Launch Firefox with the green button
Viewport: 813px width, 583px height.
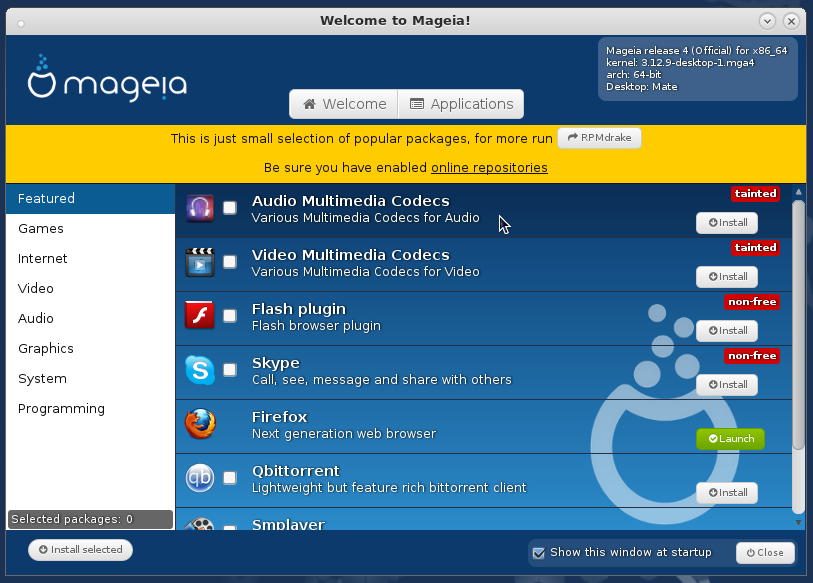(731, 439)
